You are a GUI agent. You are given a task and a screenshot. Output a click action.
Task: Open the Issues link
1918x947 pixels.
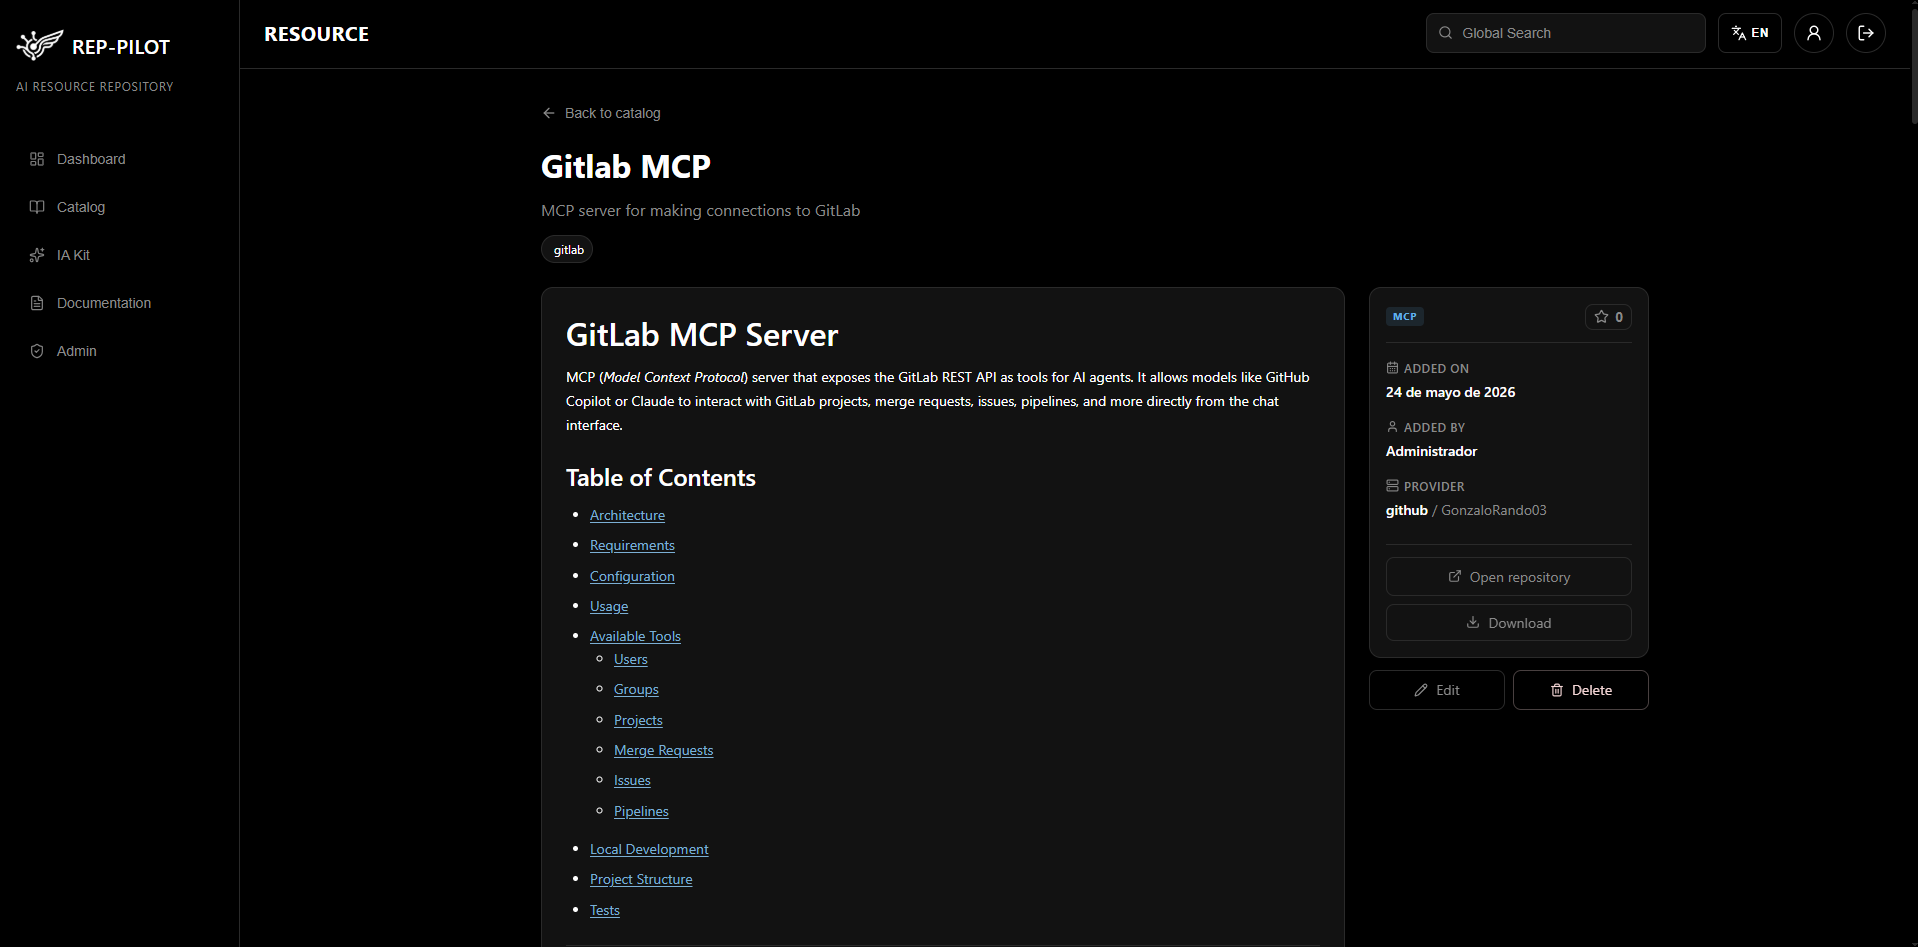[632, 780]
